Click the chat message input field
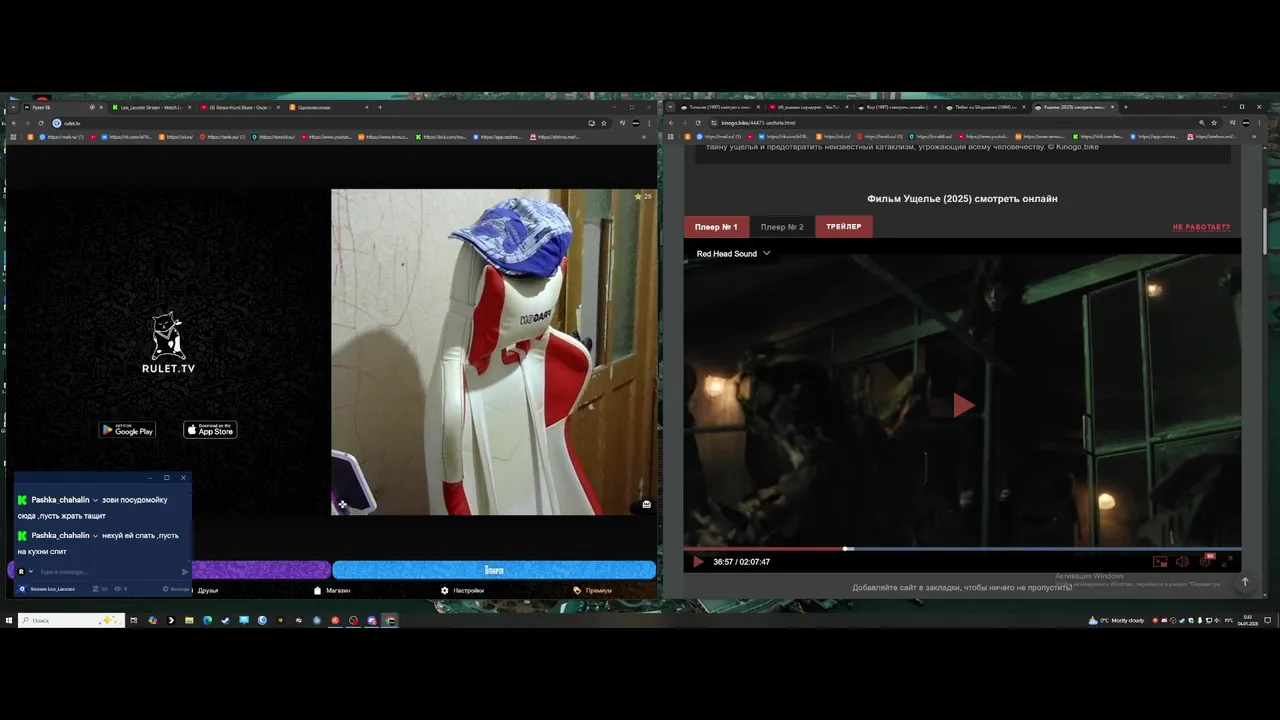The image size is (1280, 720). pos(108,572)
